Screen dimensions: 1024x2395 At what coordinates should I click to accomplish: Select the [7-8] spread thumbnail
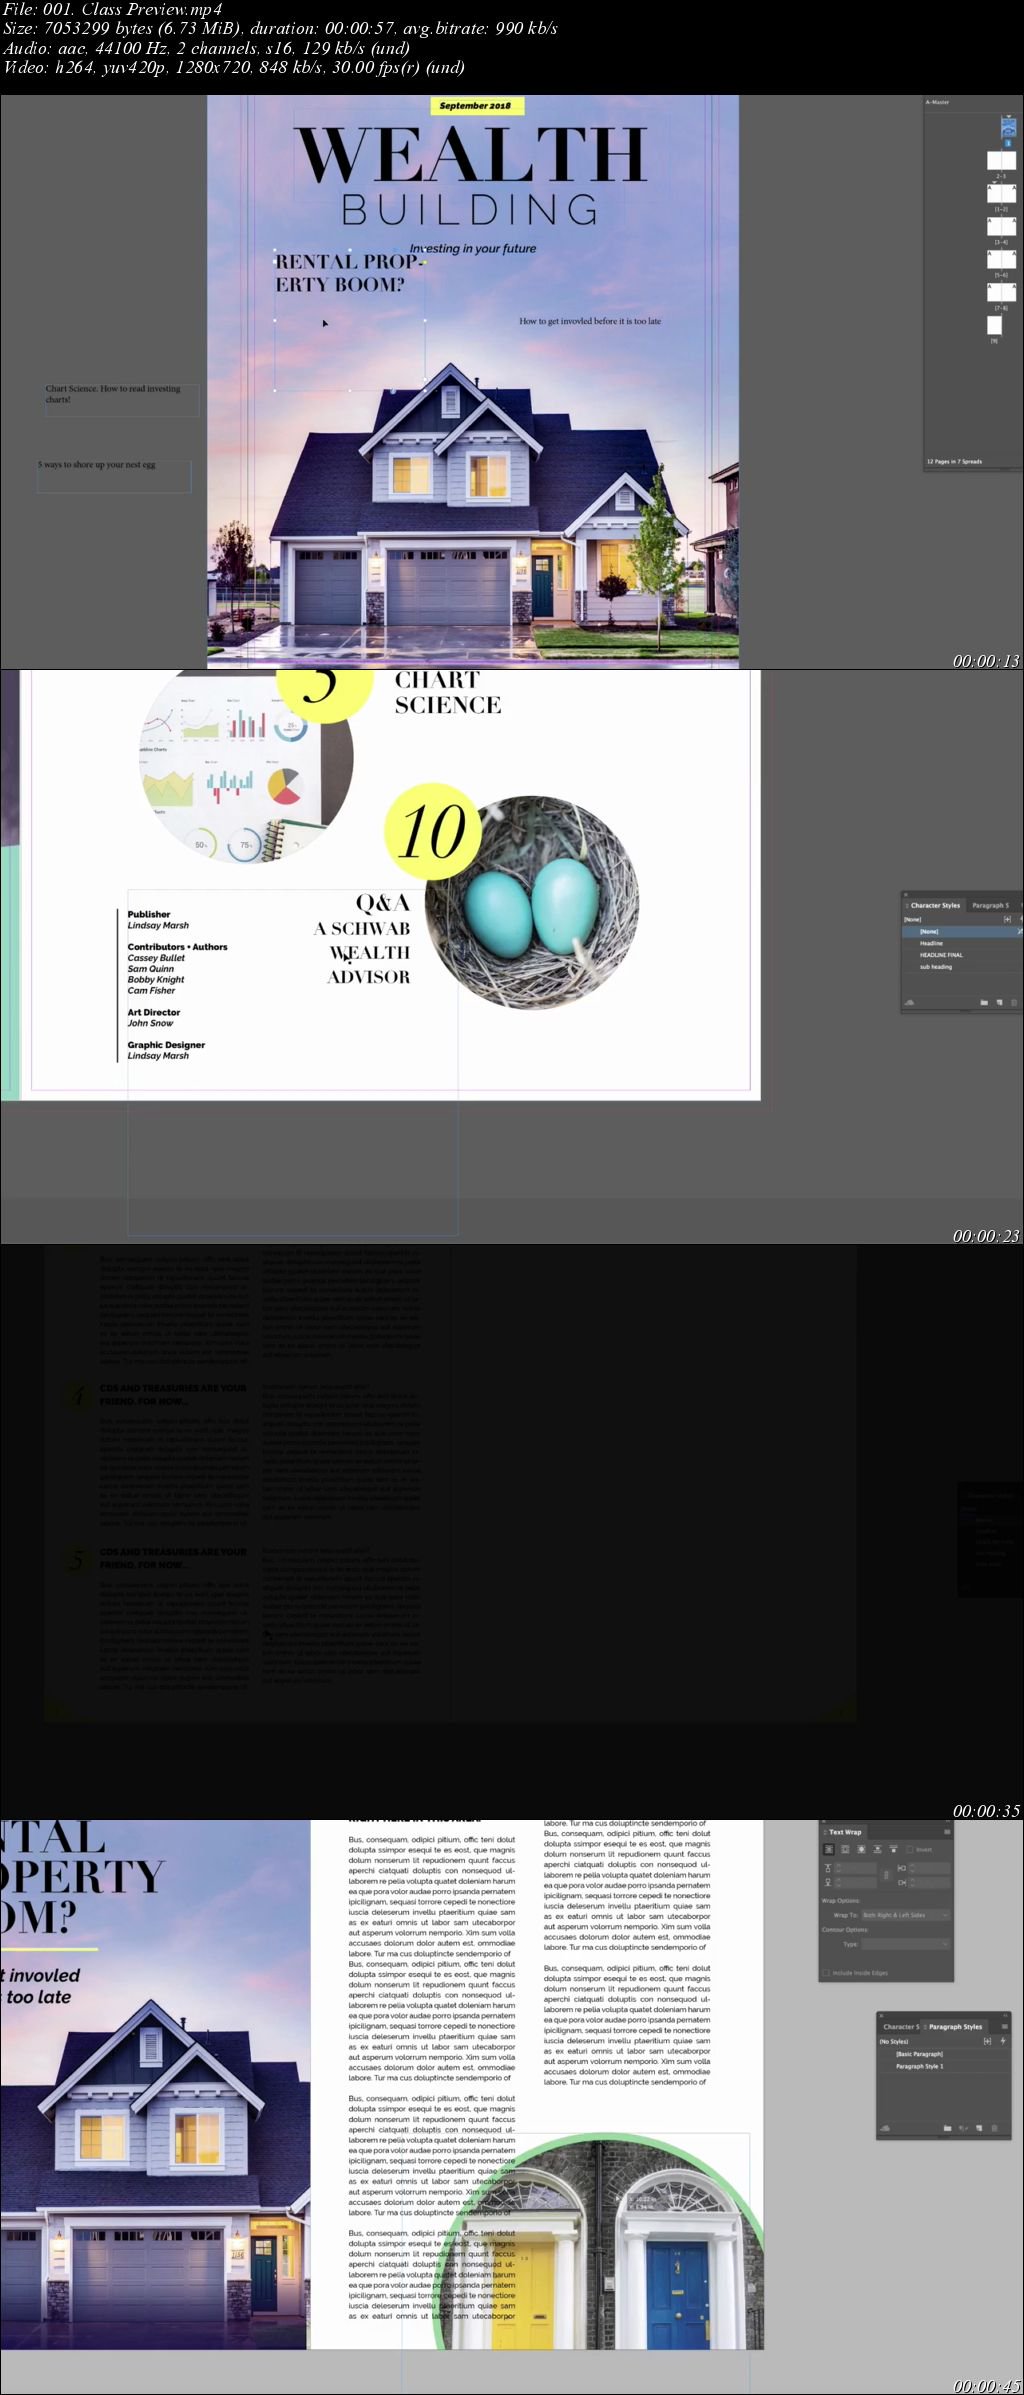(1001, 292)
